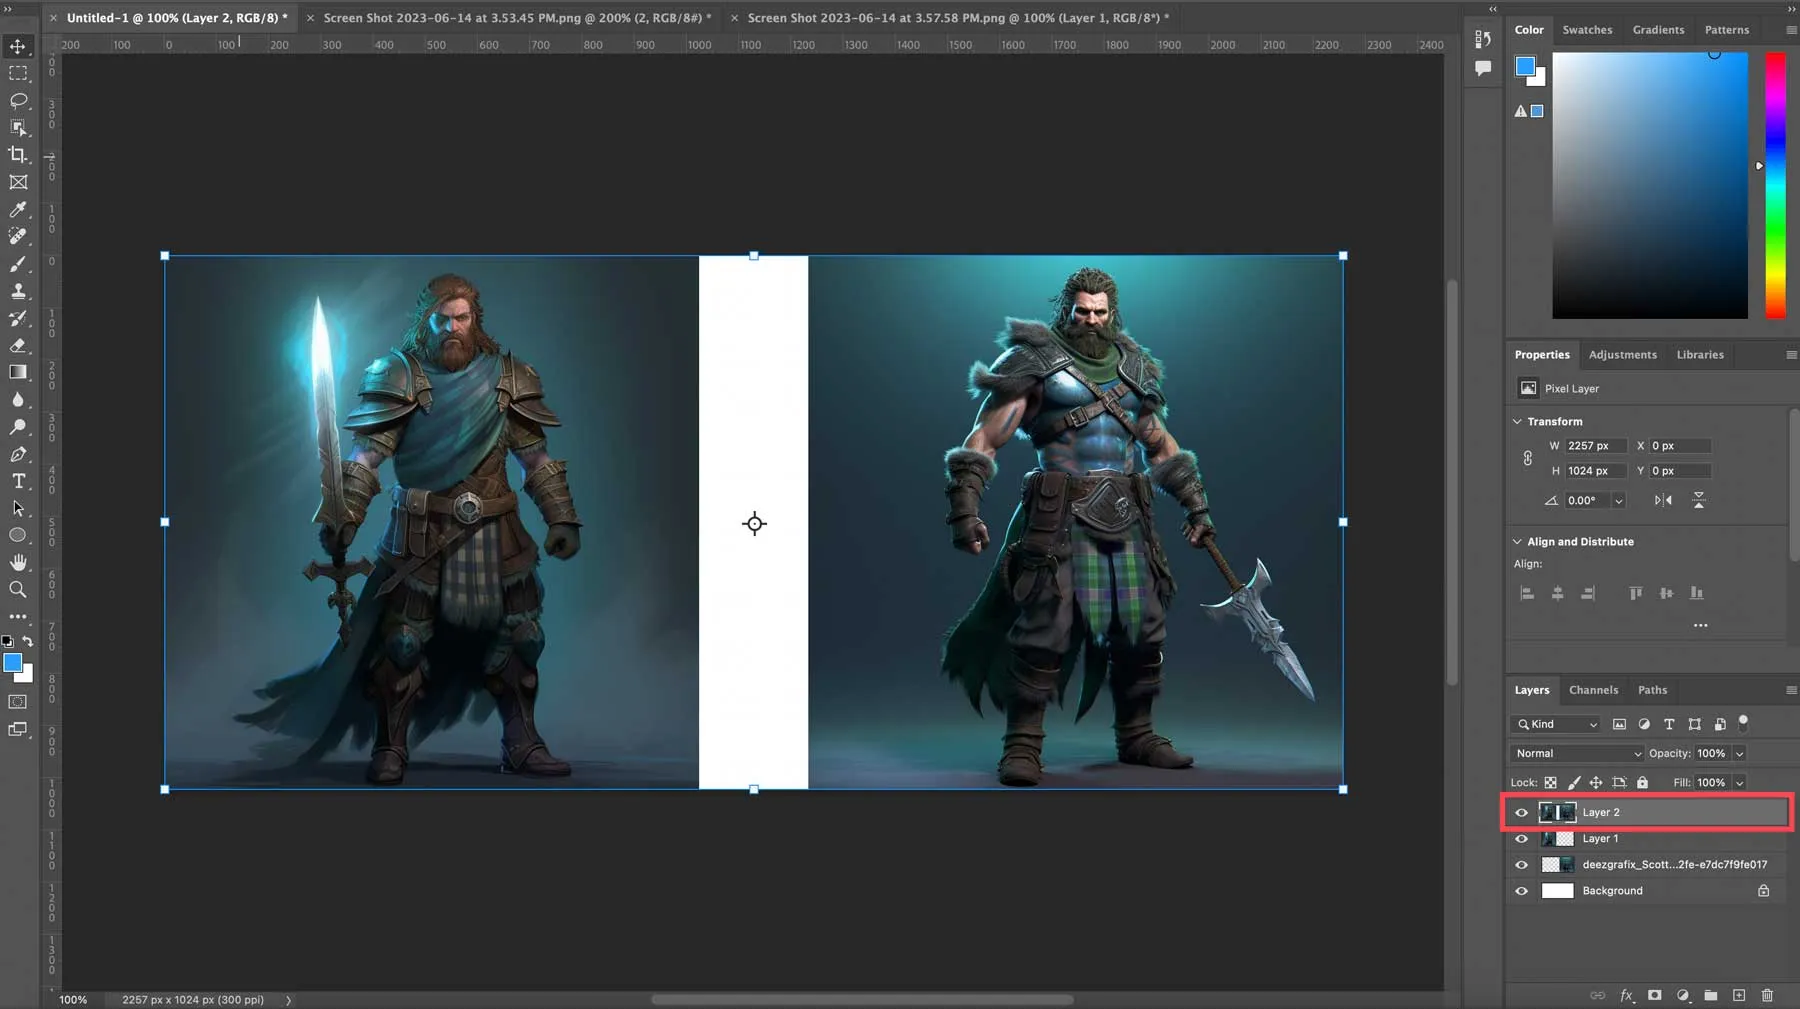The width and height of the screenshot is (1800, 1009).
Task: Collapse the Align and Distribute section
Action: (x=1517, y=542)
